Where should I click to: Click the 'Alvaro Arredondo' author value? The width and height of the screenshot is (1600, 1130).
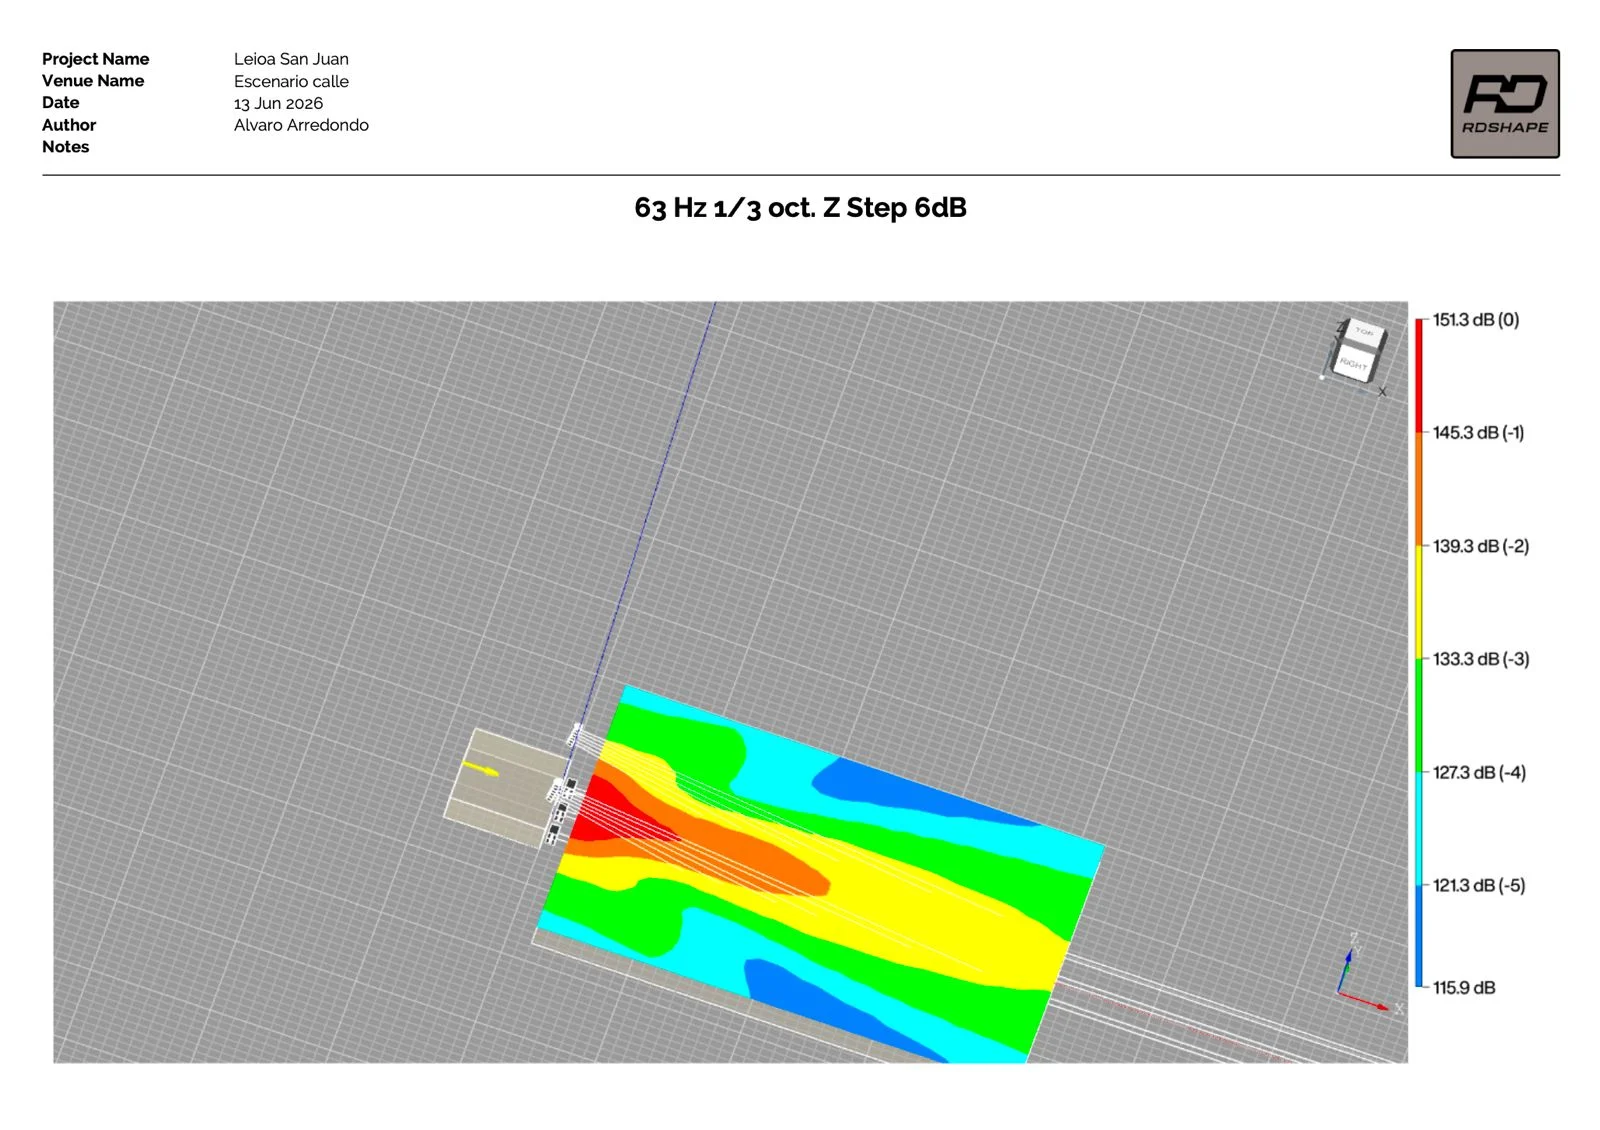[301, 125]
